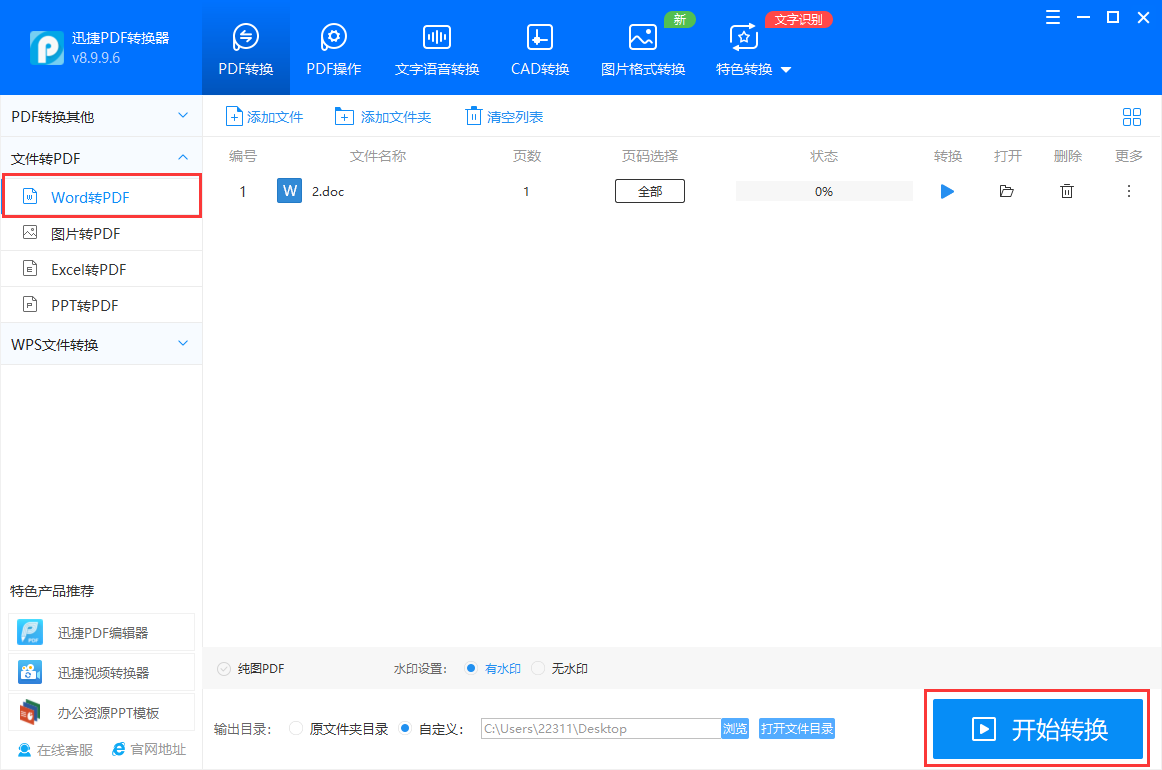Launch 迅捷PDF编辑器 from the sidebar
The height and width of the screenshot is (770, 1162).
point(100,632)
